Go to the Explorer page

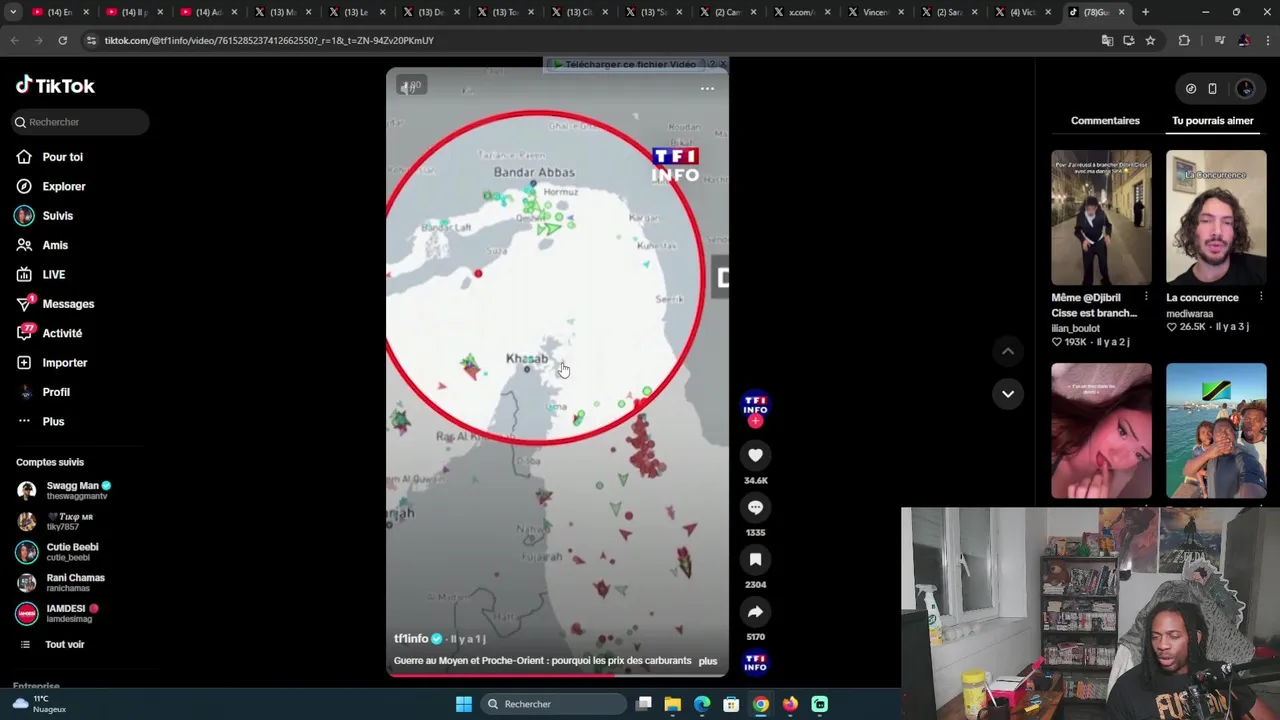pos(63,186)
